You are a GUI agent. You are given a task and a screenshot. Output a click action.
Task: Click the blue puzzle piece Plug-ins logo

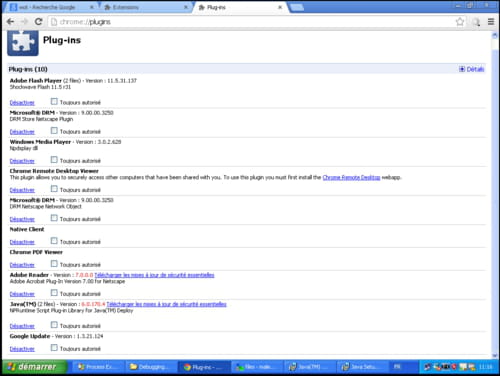coord(23,43)
